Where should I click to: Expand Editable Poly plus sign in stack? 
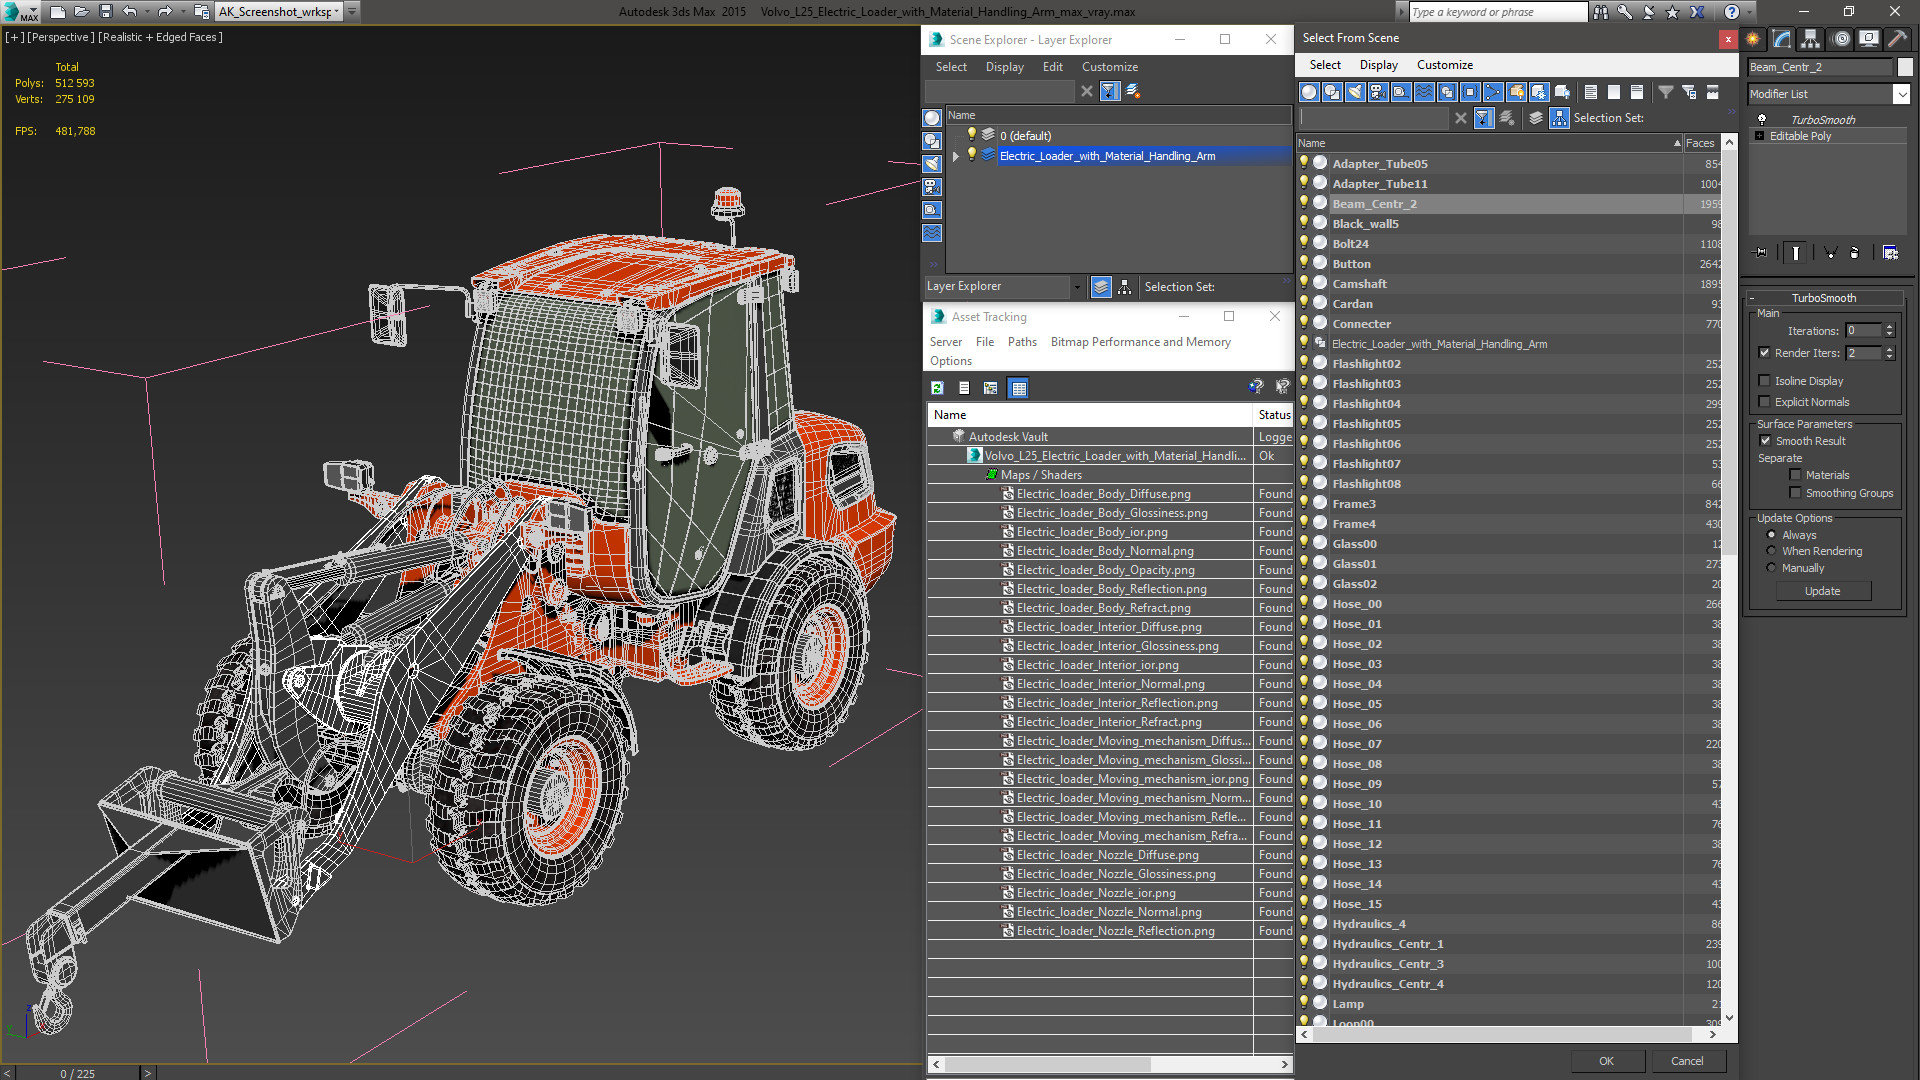pos(1759,136)
